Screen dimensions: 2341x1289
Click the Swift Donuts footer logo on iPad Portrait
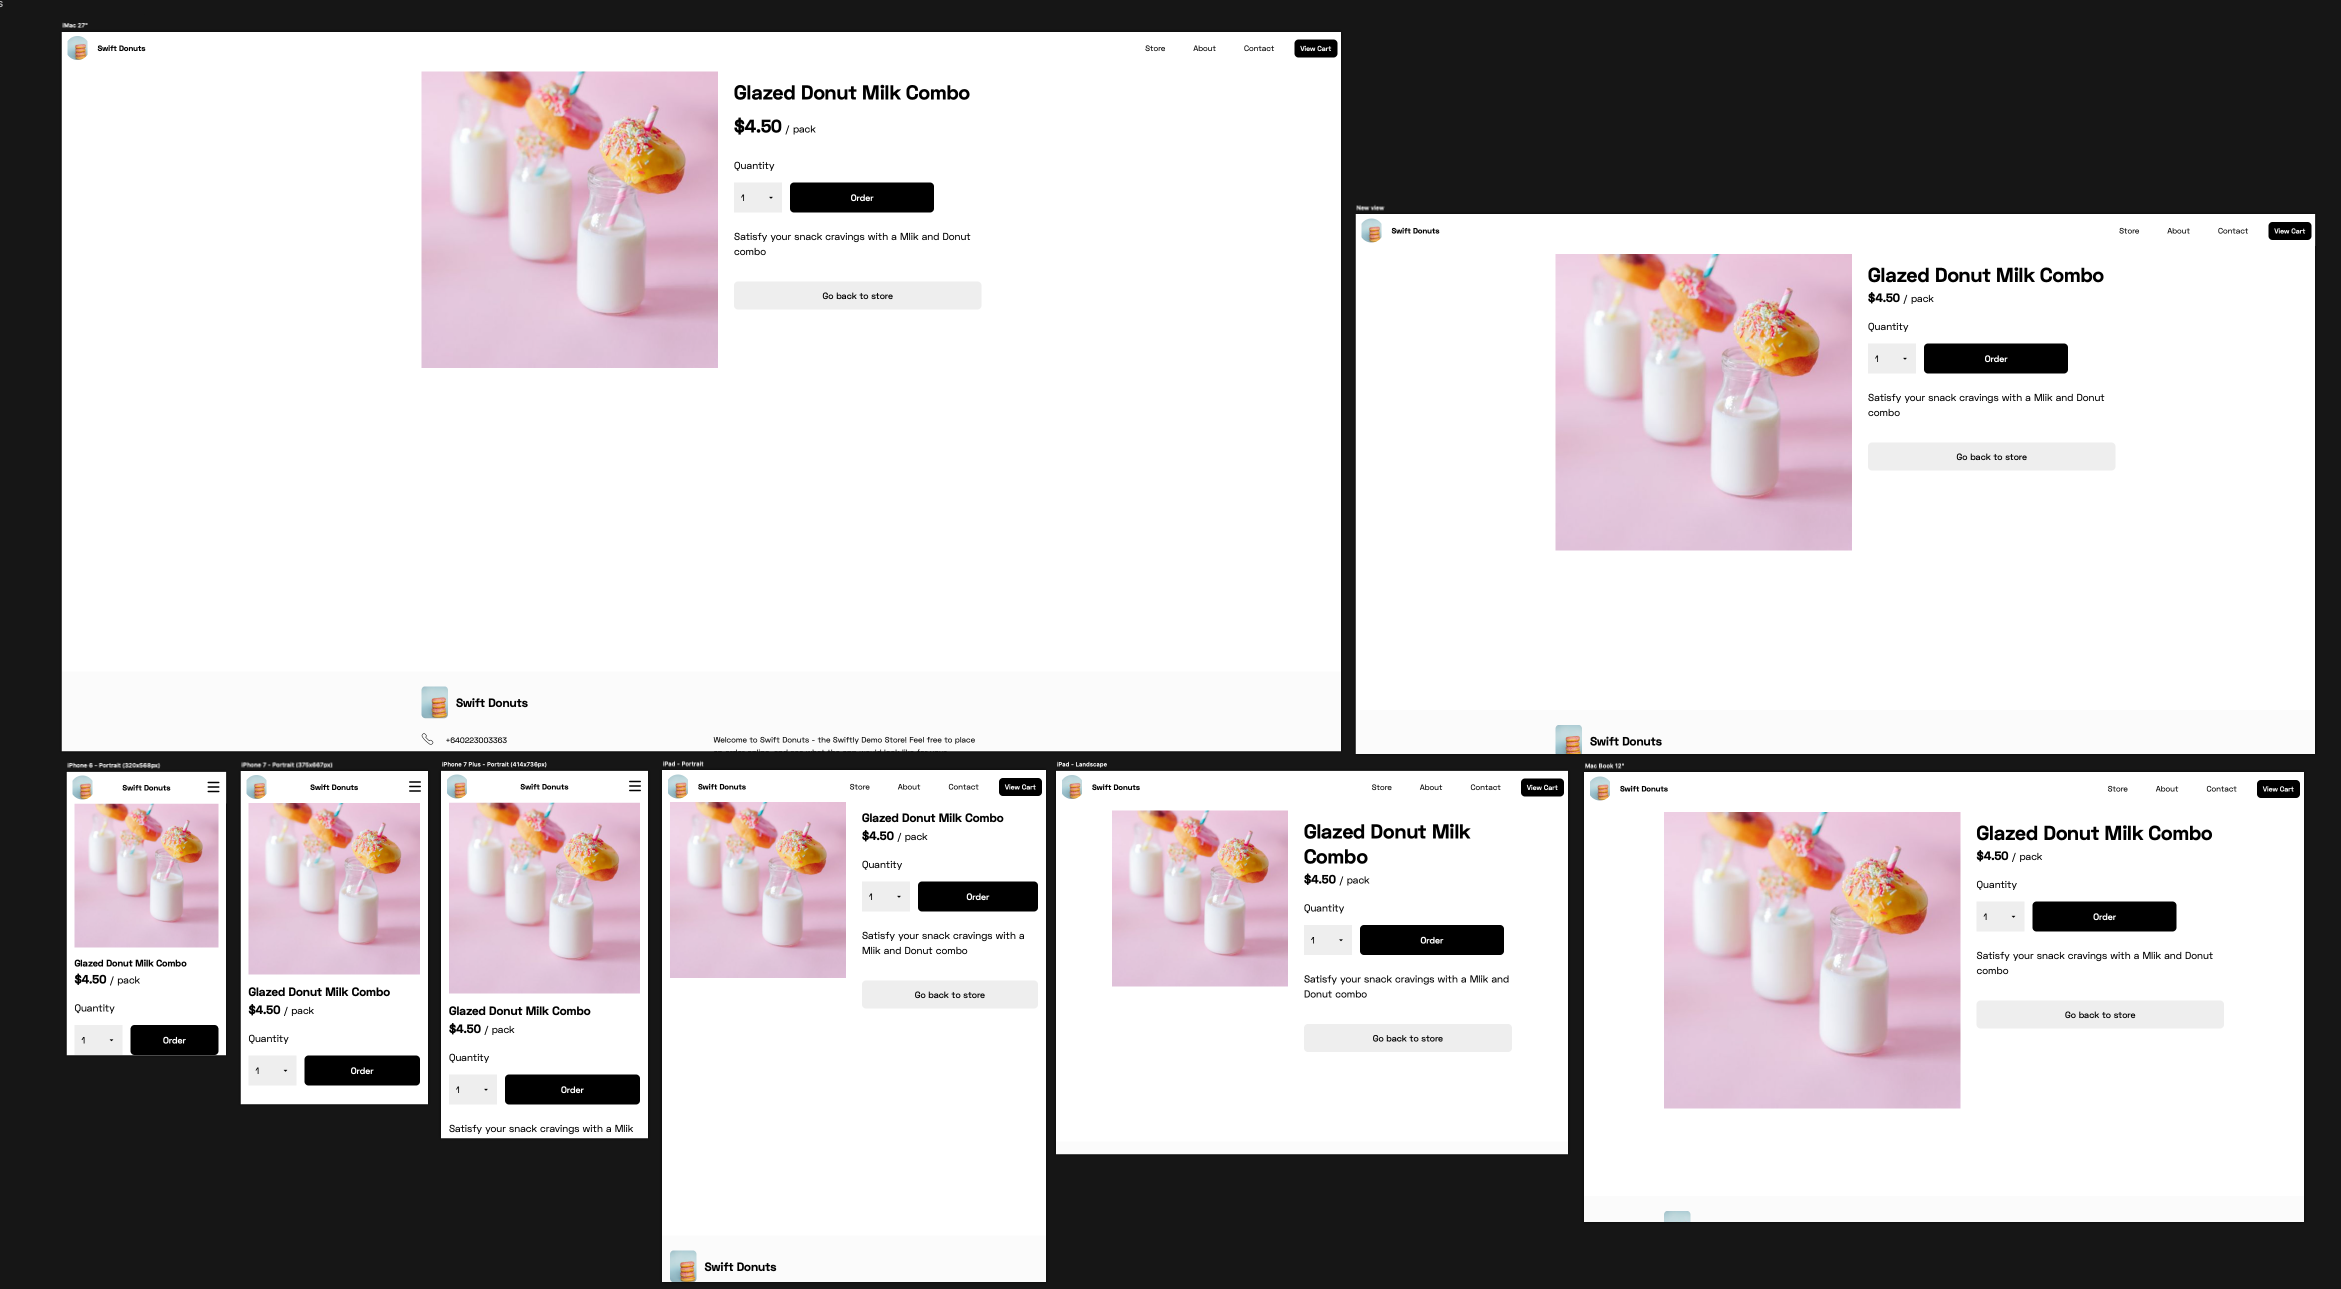tap(685, 1265)
